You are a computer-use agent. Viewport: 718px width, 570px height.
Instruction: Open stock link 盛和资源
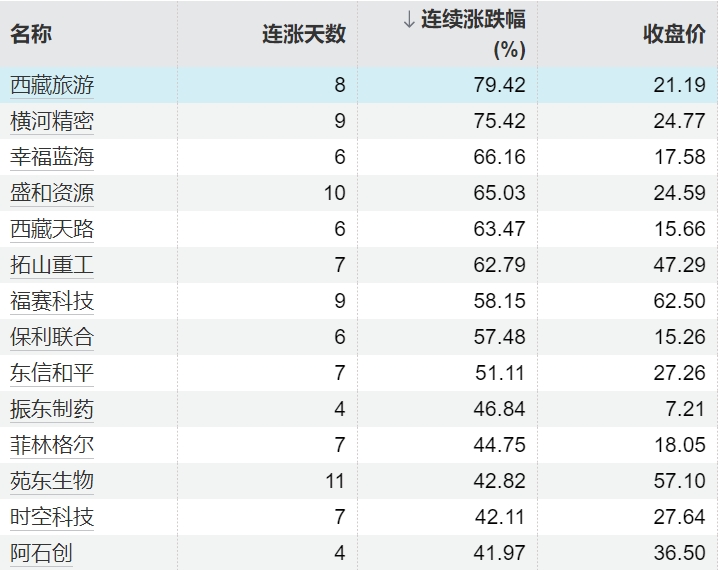coord(52,193)
